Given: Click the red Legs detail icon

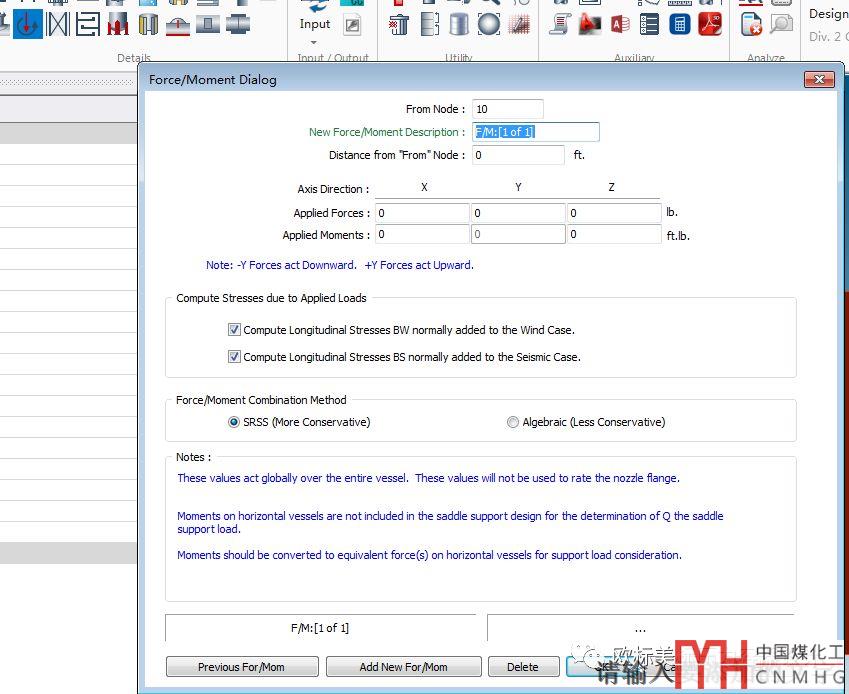Looking at the screenshot, I should (118, 24).
